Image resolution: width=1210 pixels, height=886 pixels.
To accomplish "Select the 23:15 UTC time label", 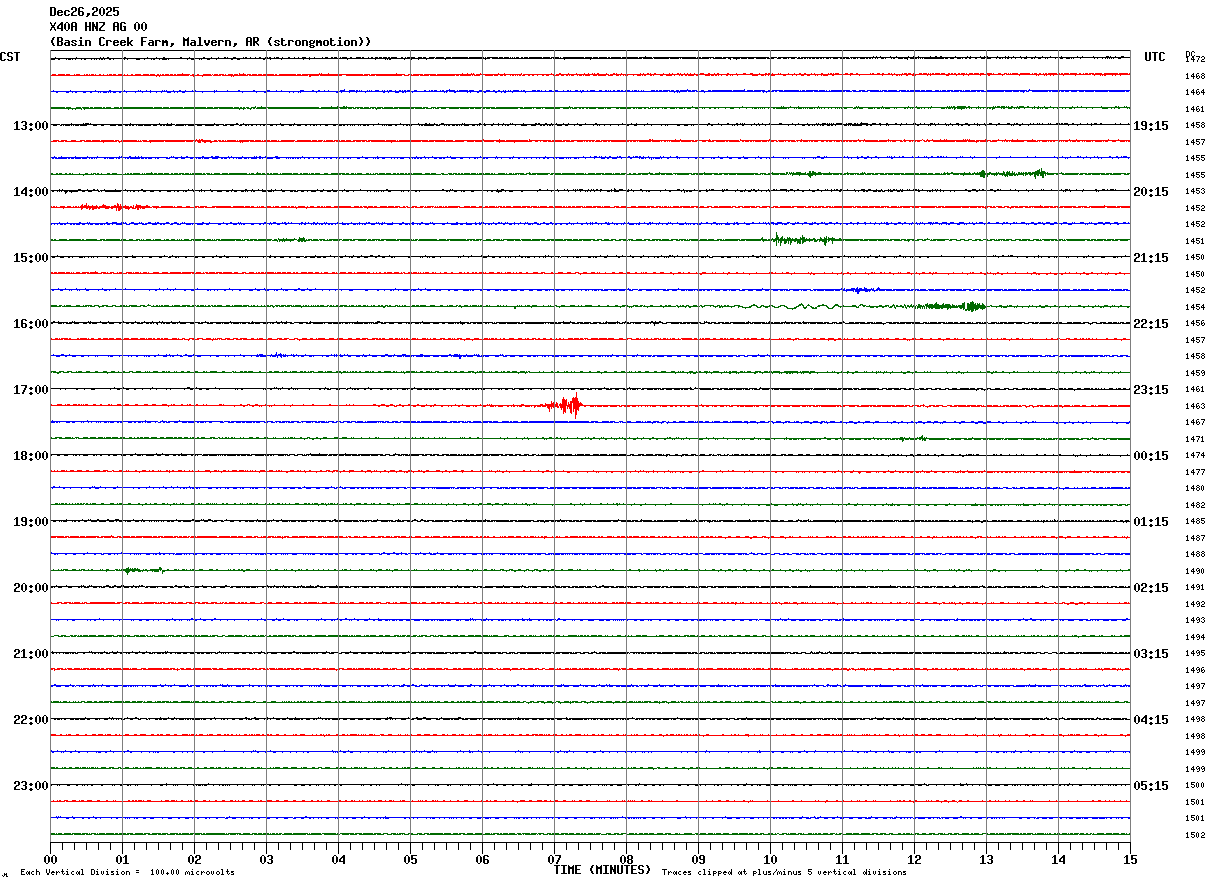I will tap(1151, 390).
